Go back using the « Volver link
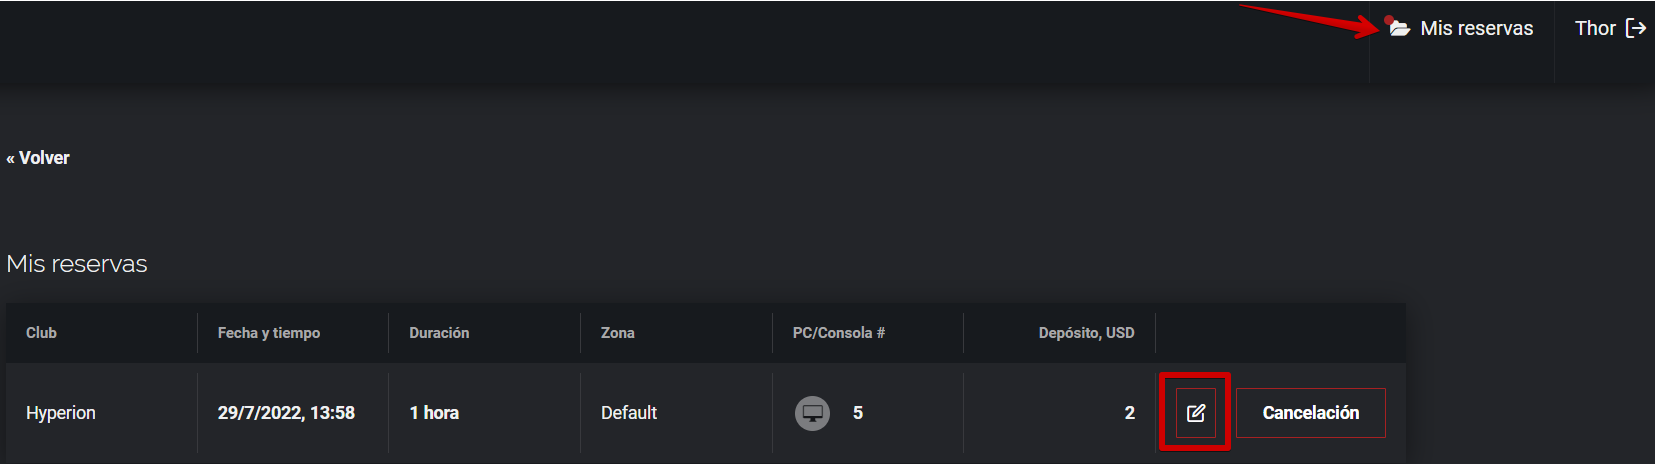 point(38,158)
